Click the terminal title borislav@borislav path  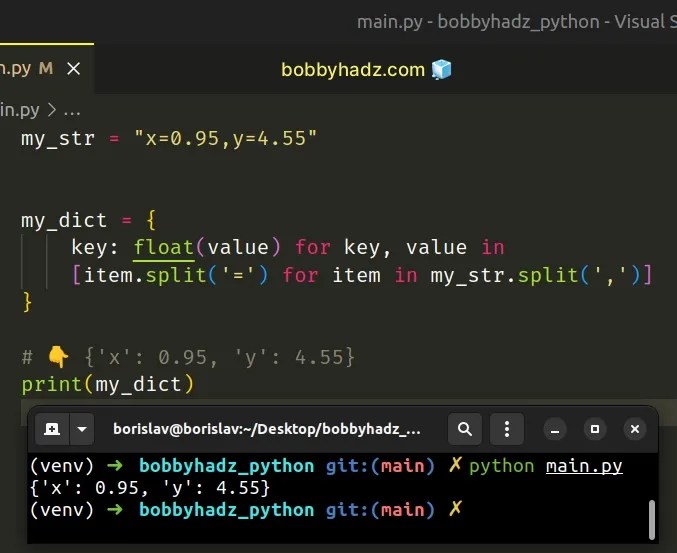pos(266,429)
